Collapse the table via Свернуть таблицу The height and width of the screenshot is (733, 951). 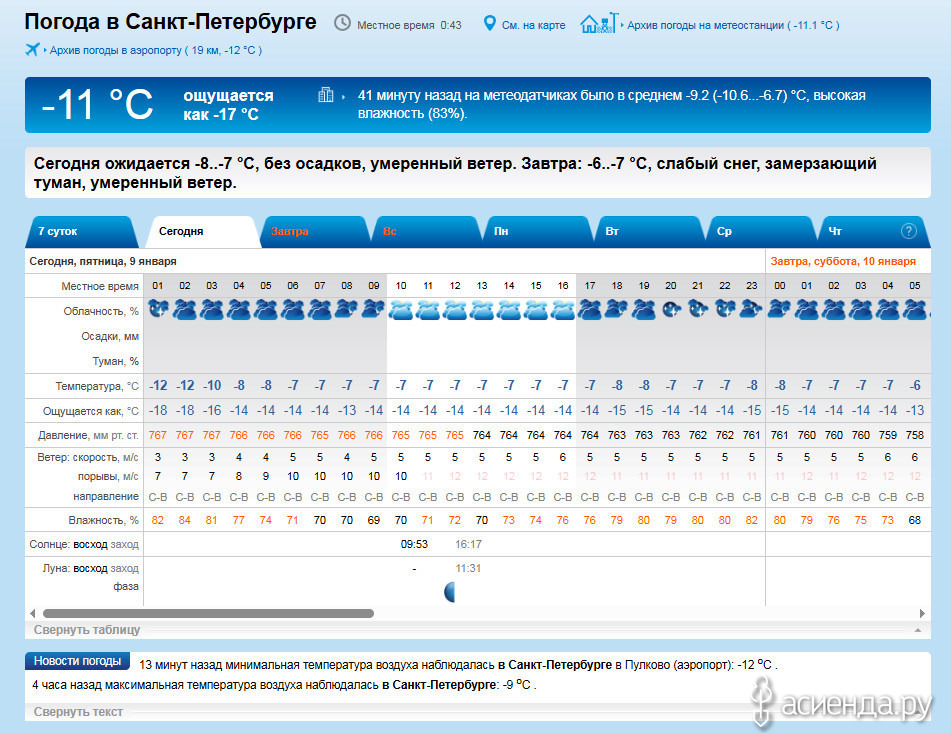tap(87, 630)
